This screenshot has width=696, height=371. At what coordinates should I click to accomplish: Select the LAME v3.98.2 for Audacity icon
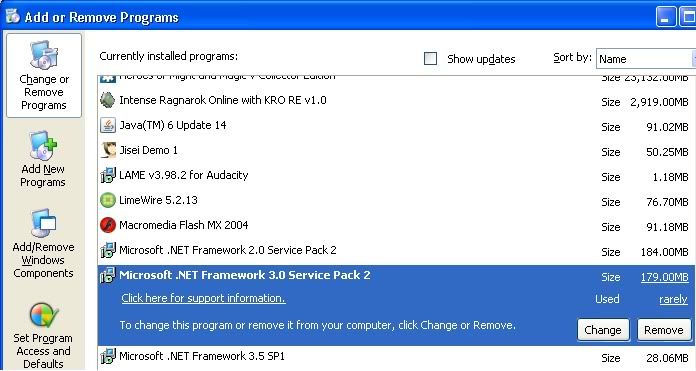pyautogui.click(x=107, y=175)
